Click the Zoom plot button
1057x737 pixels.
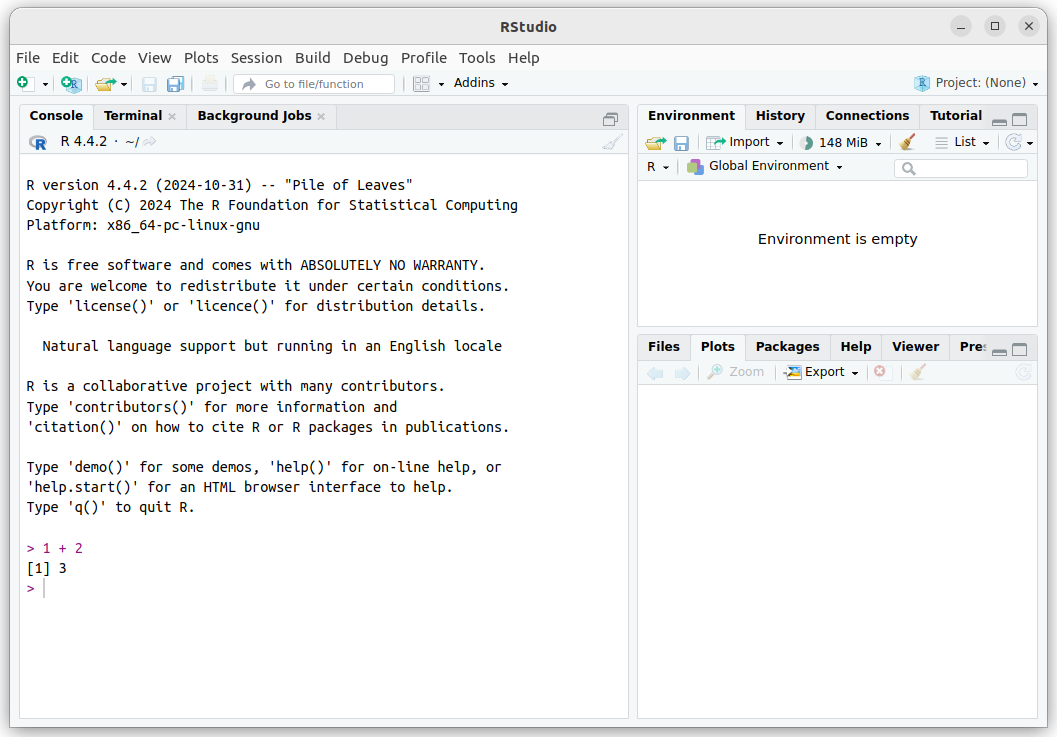click(x=735, y=372)
